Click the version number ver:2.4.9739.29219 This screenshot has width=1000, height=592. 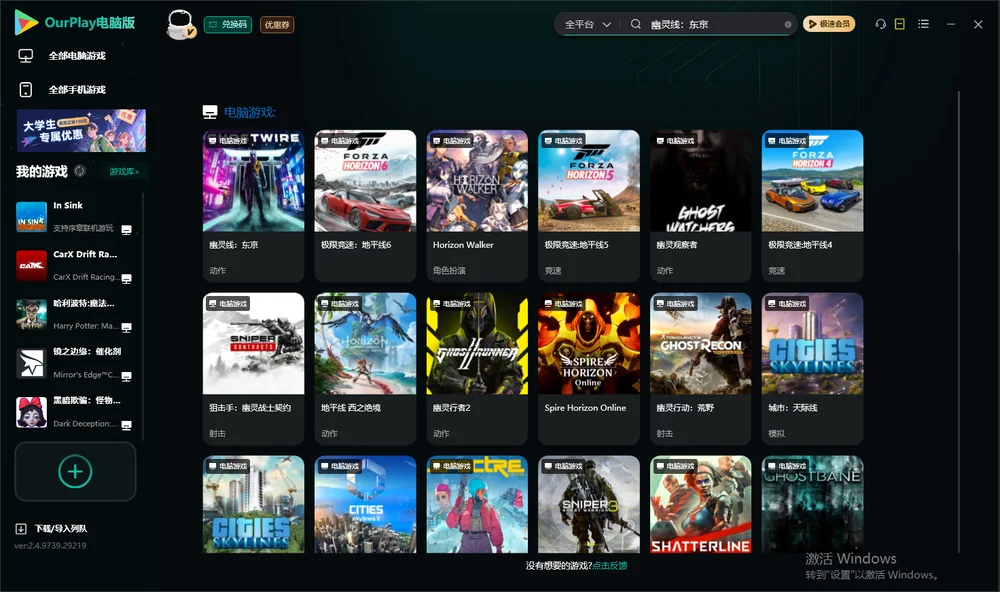50,545
